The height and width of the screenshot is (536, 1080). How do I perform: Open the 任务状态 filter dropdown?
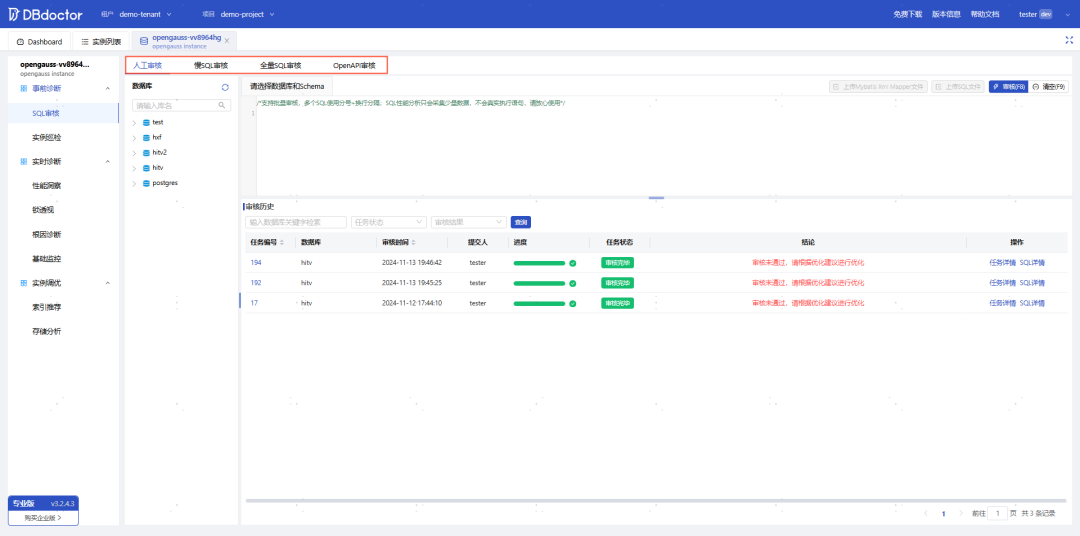pos(388,222)
